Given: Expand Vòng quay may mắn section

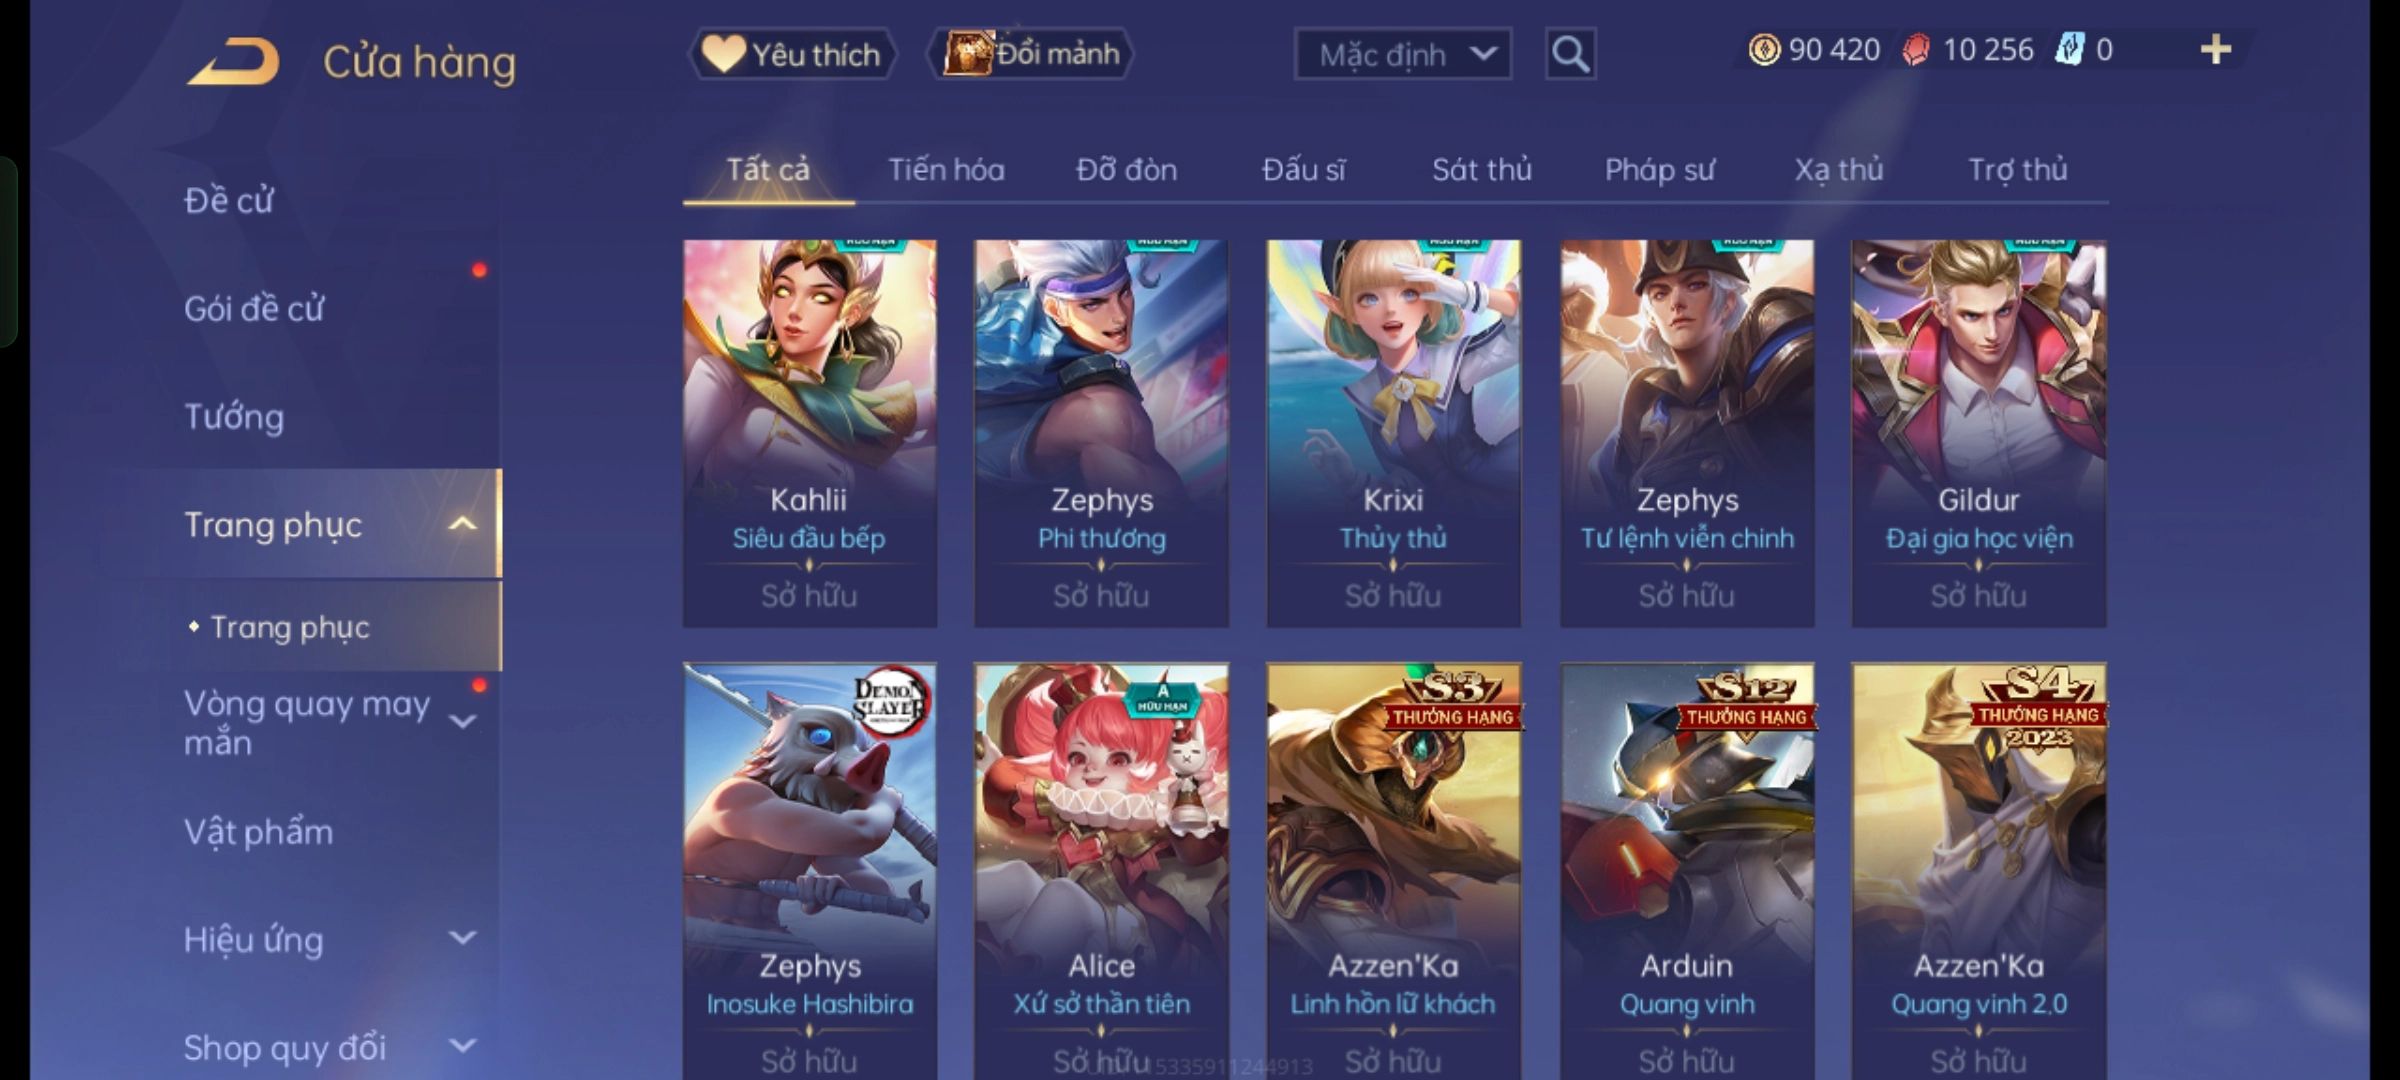Looking at the screenshot, I should click(462, 721).
